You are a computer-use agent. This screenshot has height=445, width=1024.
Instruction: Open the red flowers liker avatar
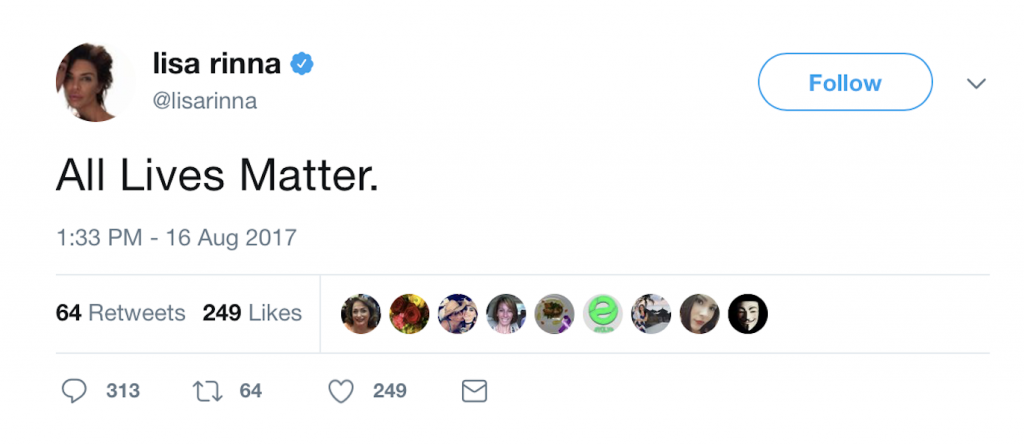(409, 314)
